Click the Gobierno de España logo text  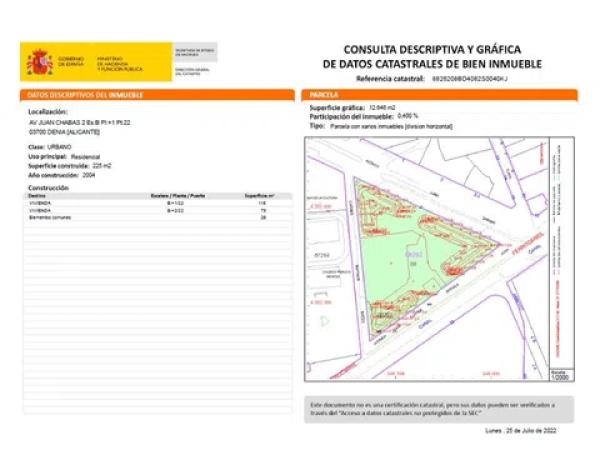tap(71, 62)
